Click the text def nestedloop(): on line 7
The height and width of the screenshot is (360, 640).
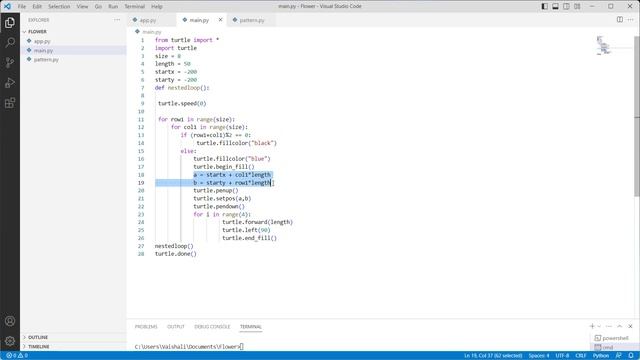click(182, 88)
